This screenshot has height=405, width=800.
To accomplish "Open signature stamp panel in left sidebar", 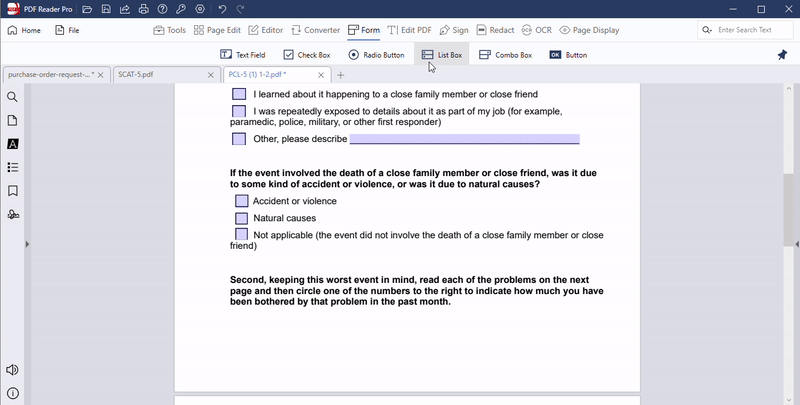I will tap(13, 214).
